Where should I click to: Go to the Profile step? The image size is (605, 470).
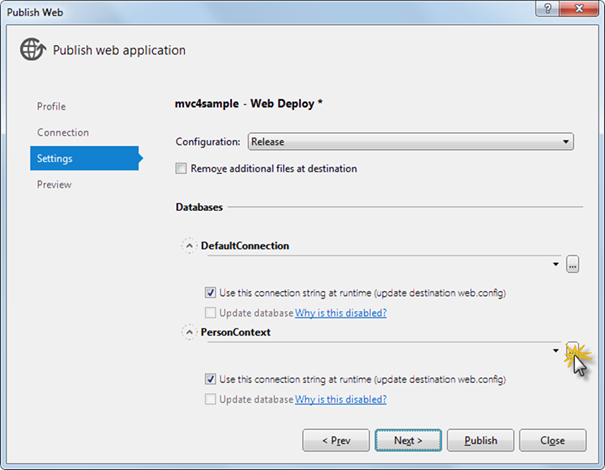[x=51, y=107]
